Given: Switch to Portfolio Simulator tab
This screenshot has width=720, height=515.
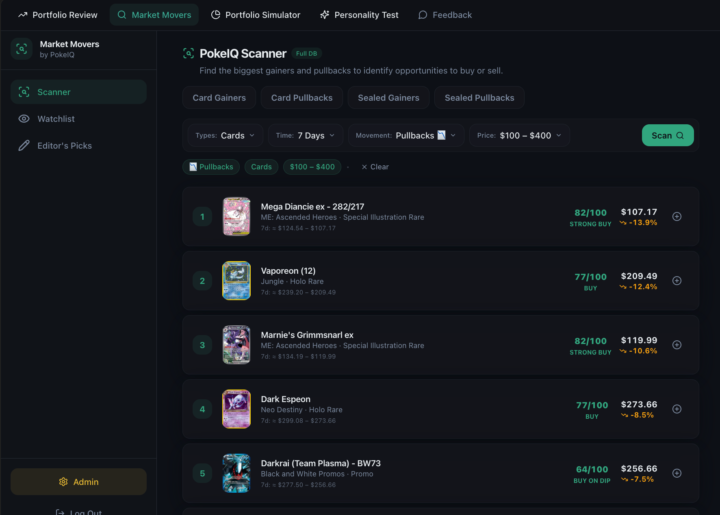Looking at the screenshot, I should point(255,15).
